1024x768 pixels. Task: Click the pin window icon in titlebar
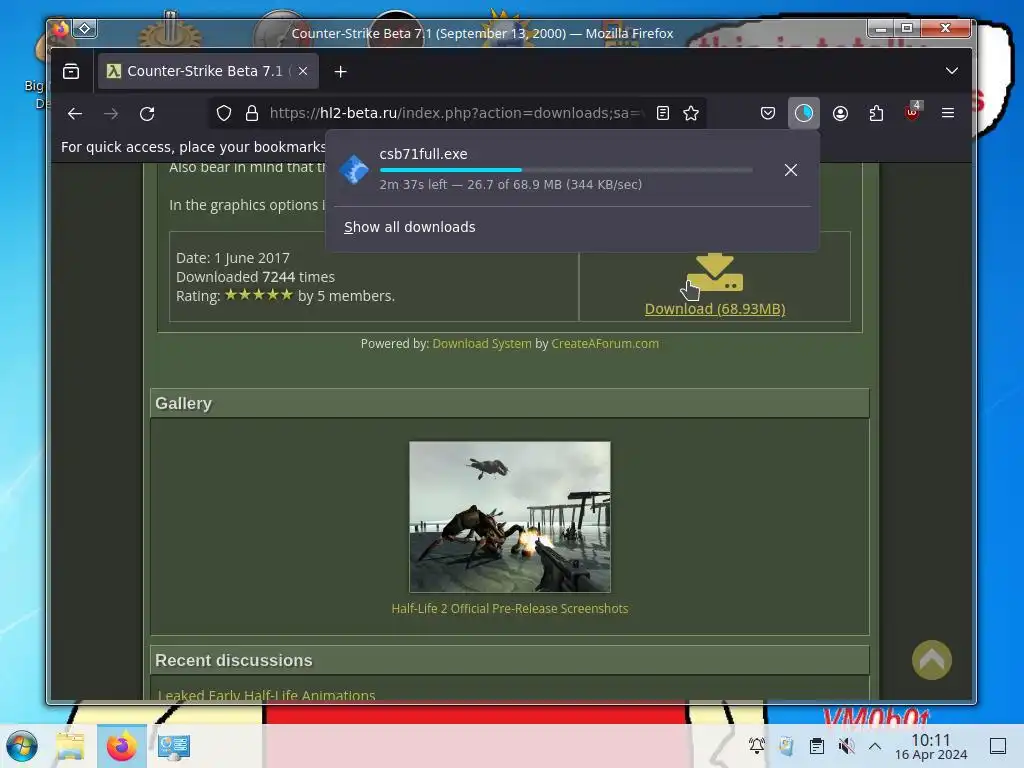click(85, 29)
